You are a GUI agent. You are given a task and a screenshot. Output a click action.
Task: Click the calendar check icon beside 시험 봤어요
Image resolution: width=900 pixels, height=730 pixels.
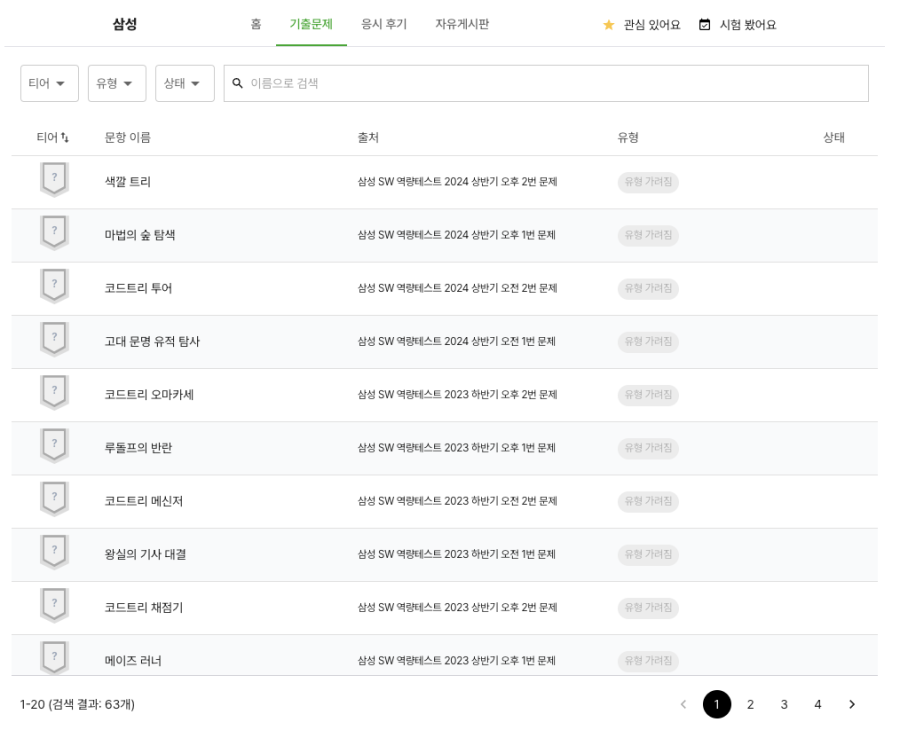[x=704, y=25]
